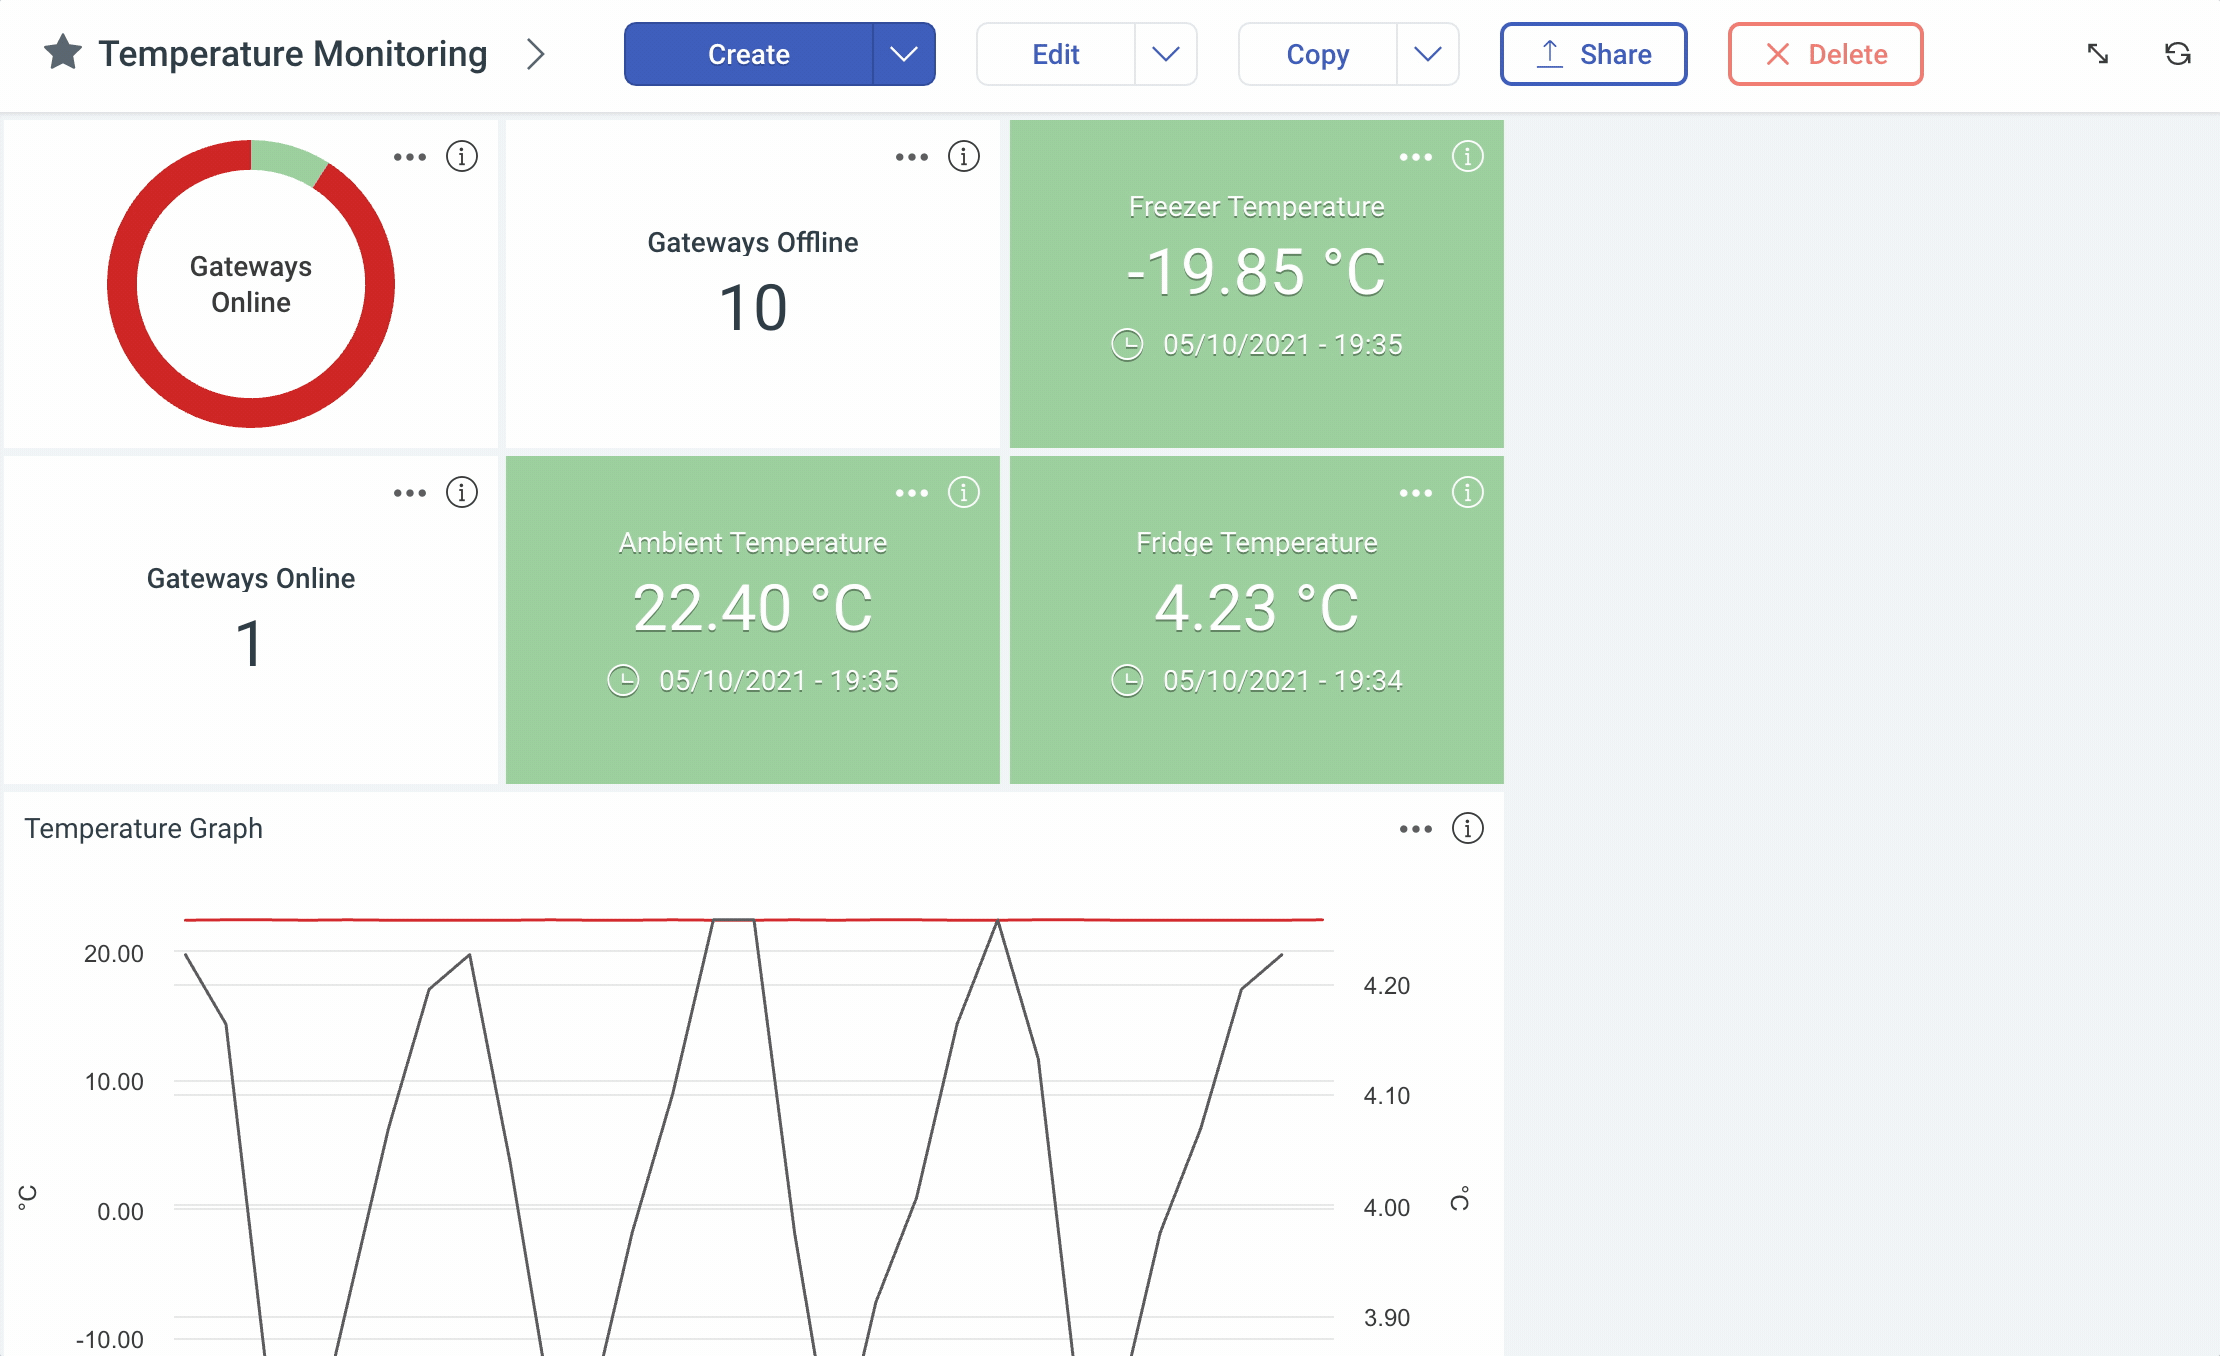This screenshot has height=1356, width=2220.
Task: Click the Delete button
Action: tap(1824, 54)
